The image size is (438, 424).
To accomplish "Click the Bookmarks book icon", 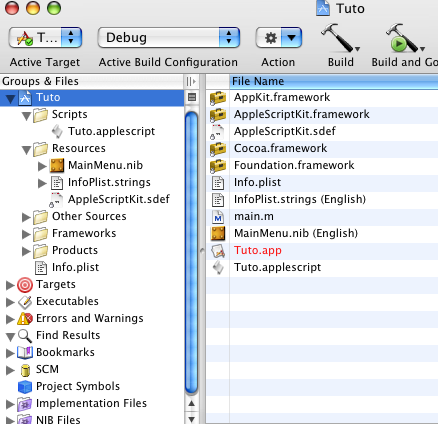I will point(25,352).
